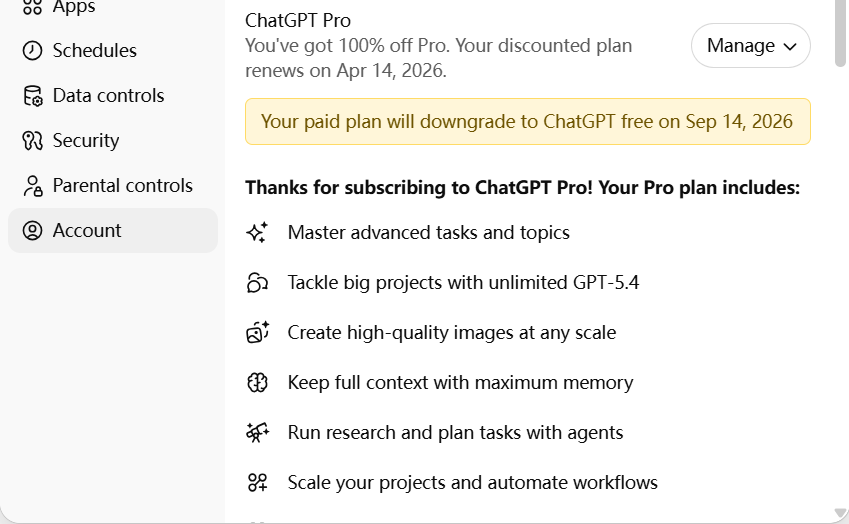Click the yellow downgrade notice banner
Viewport: 849px width, 524px height.
click(527, 121)
